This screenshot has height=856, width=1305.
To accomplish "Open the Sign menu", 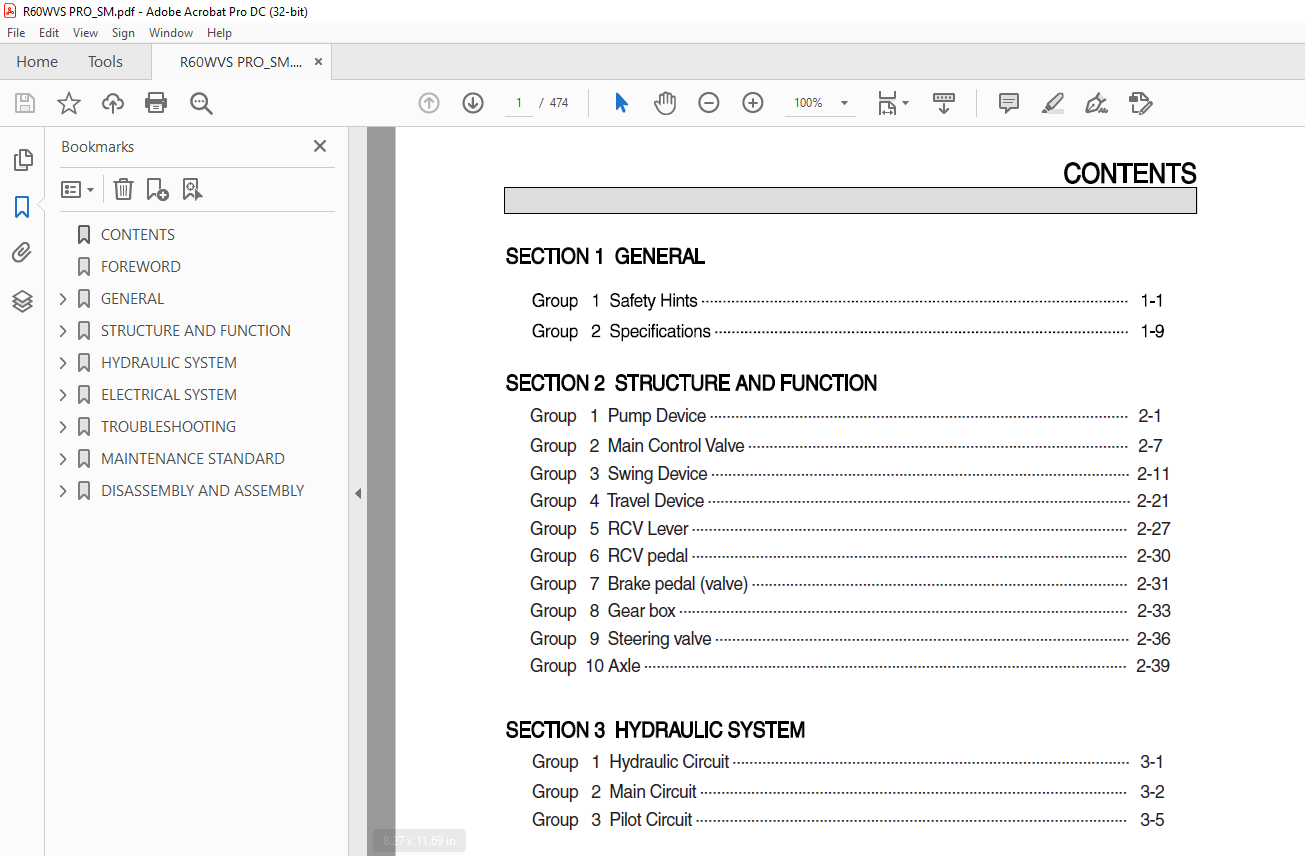I will (x=123, y=33).
